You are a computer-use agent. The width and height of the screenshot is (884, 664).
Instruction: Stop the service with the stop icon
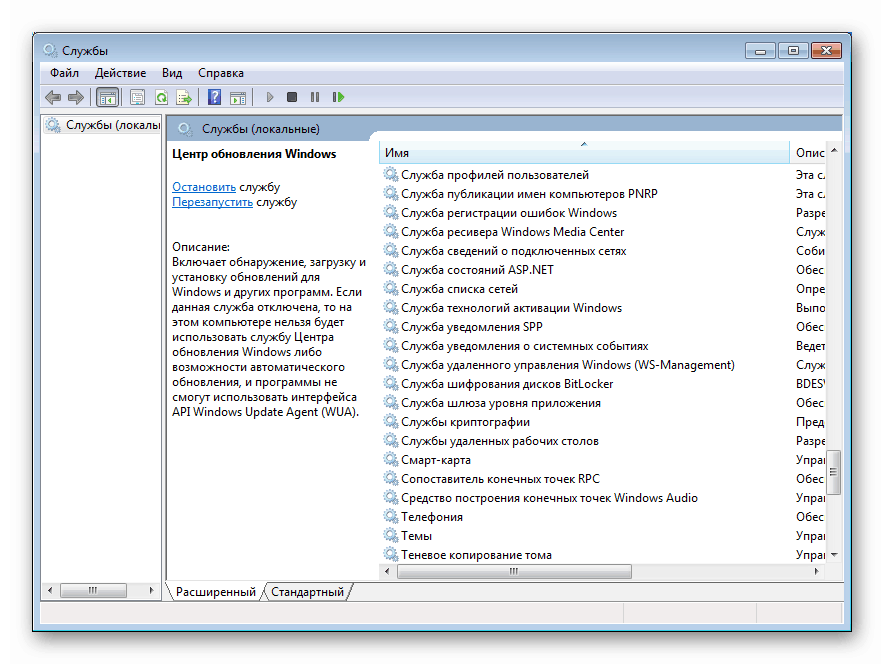(291, 97)
